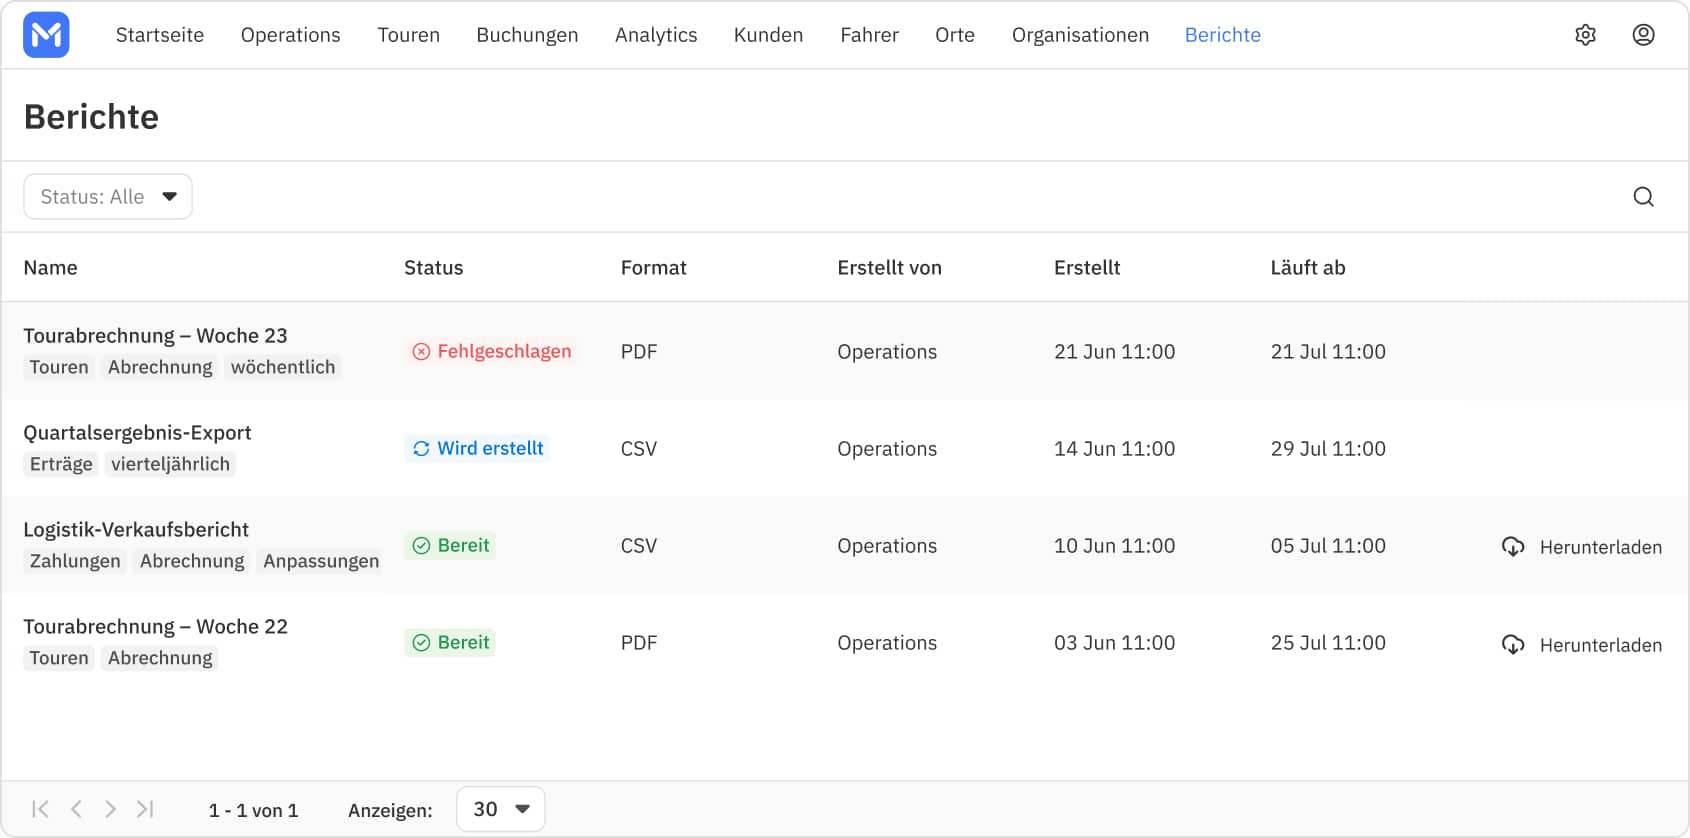This screenshot has width=1690, height=838.
Task: Click the Abrechnung tag under Logistik-Verkaufsbericht
Action: [x=192, y=561]
